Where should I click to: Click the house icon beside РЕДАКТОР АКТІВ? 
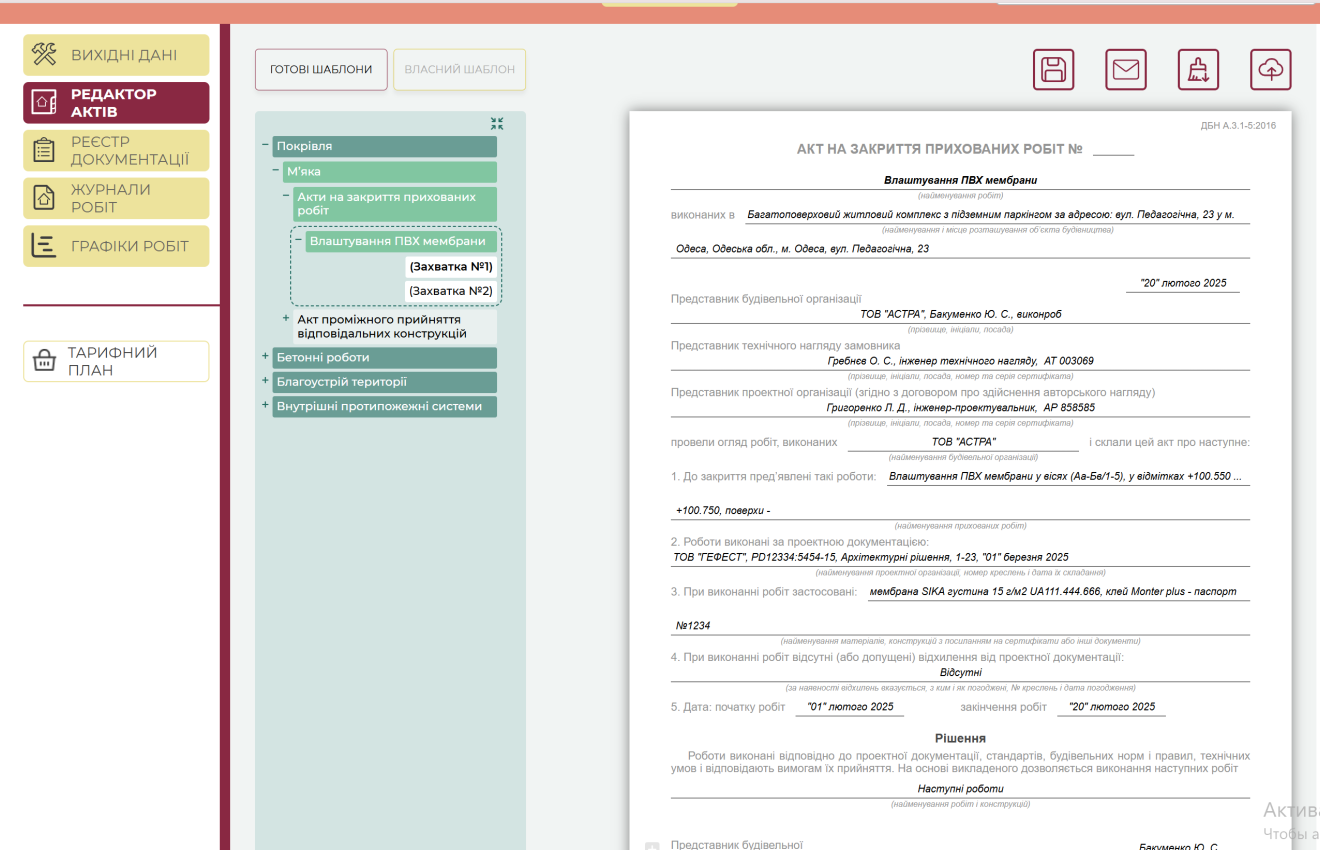pyautogui.click(x=44, y=102)
